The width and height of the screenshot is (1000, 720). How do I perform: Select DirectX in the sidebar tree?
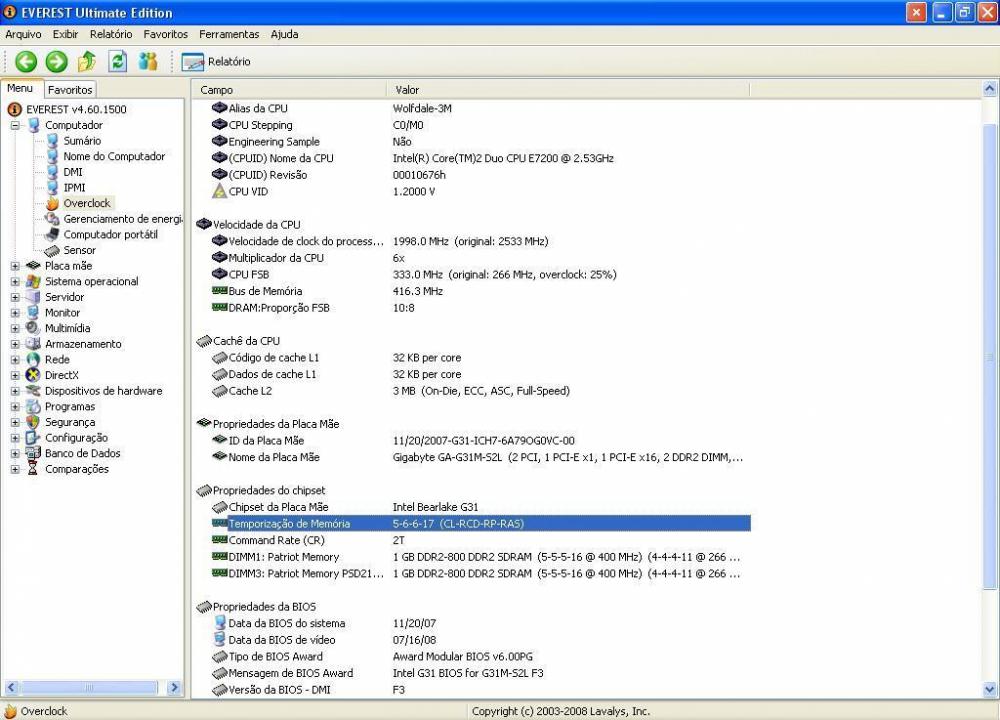(63, 375)
